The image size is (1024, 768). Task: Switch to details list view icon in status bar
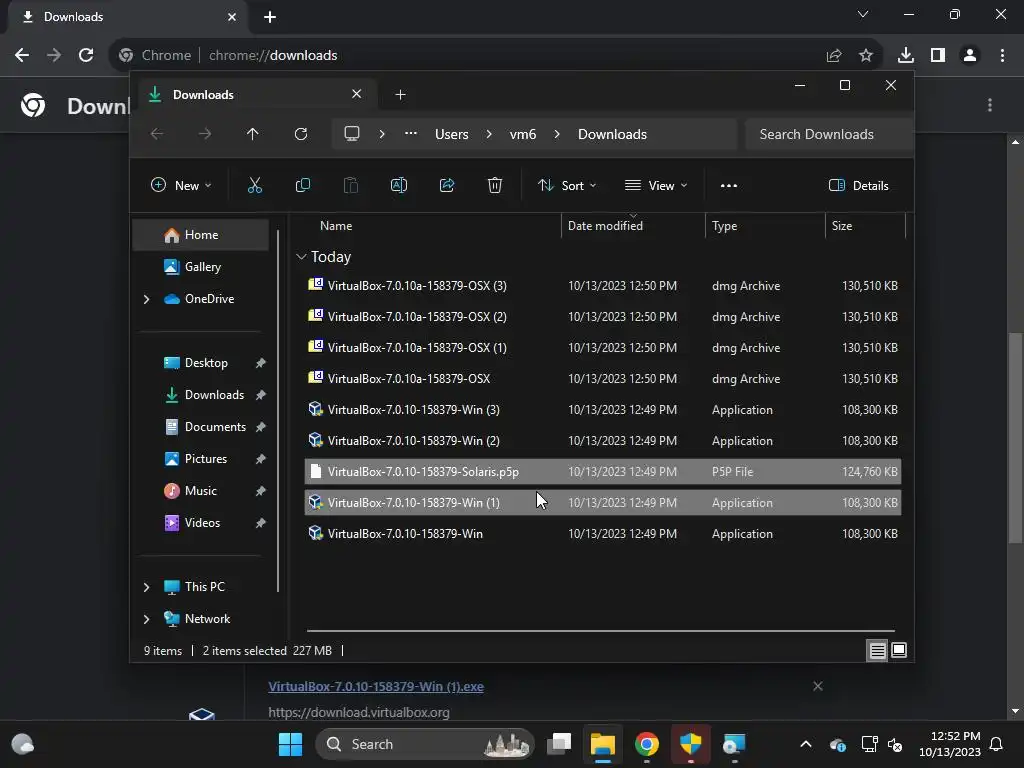877,650
